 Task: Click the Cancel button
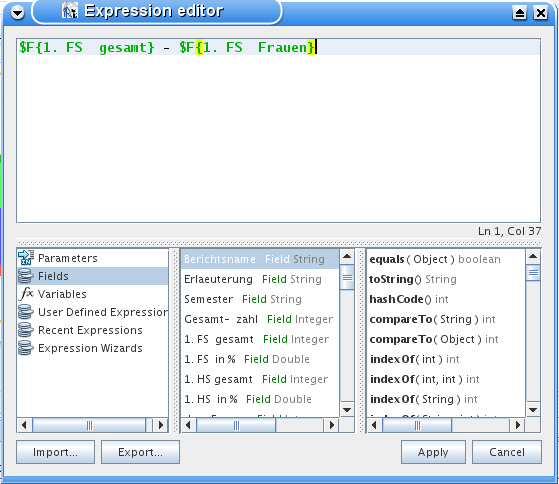[x=507, y=452]
